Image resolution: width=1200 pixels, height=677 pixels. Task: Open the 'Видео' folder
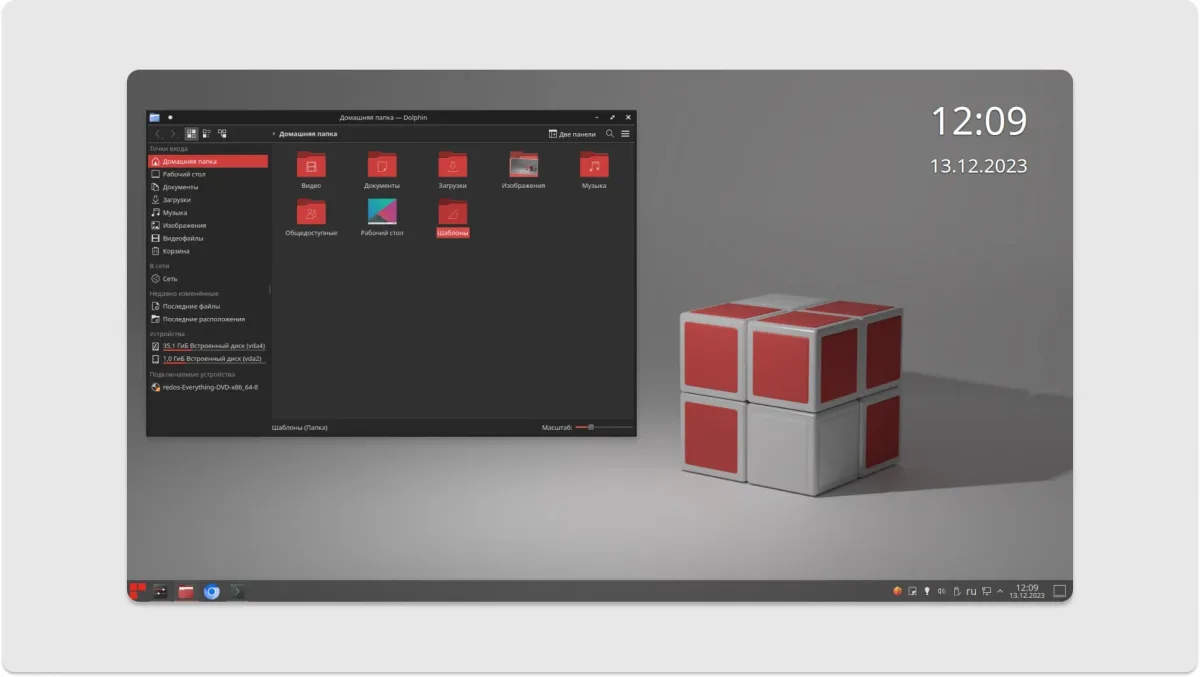tap(311, 168)
